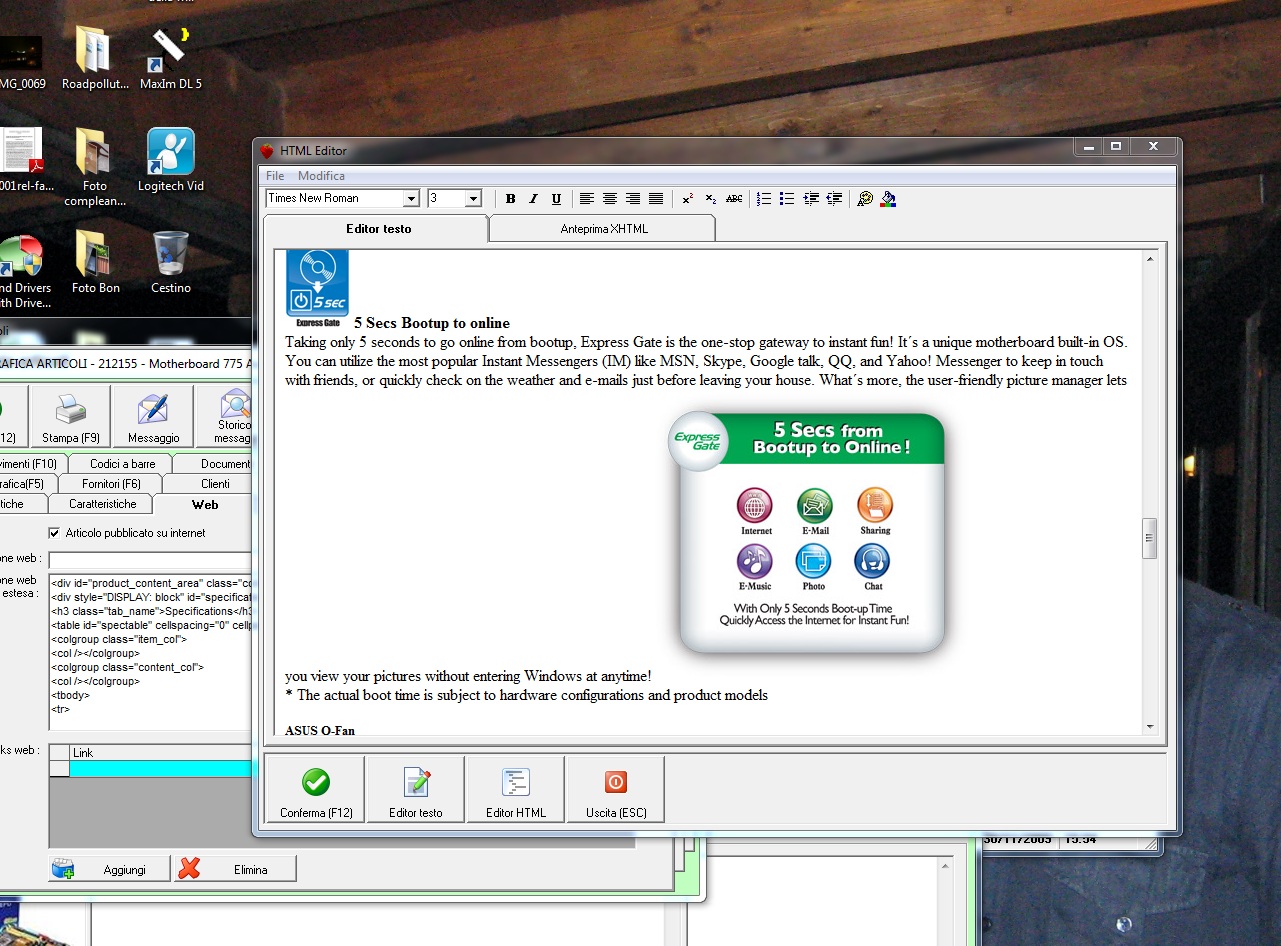Click the Uscita (ESC) button

616,789
